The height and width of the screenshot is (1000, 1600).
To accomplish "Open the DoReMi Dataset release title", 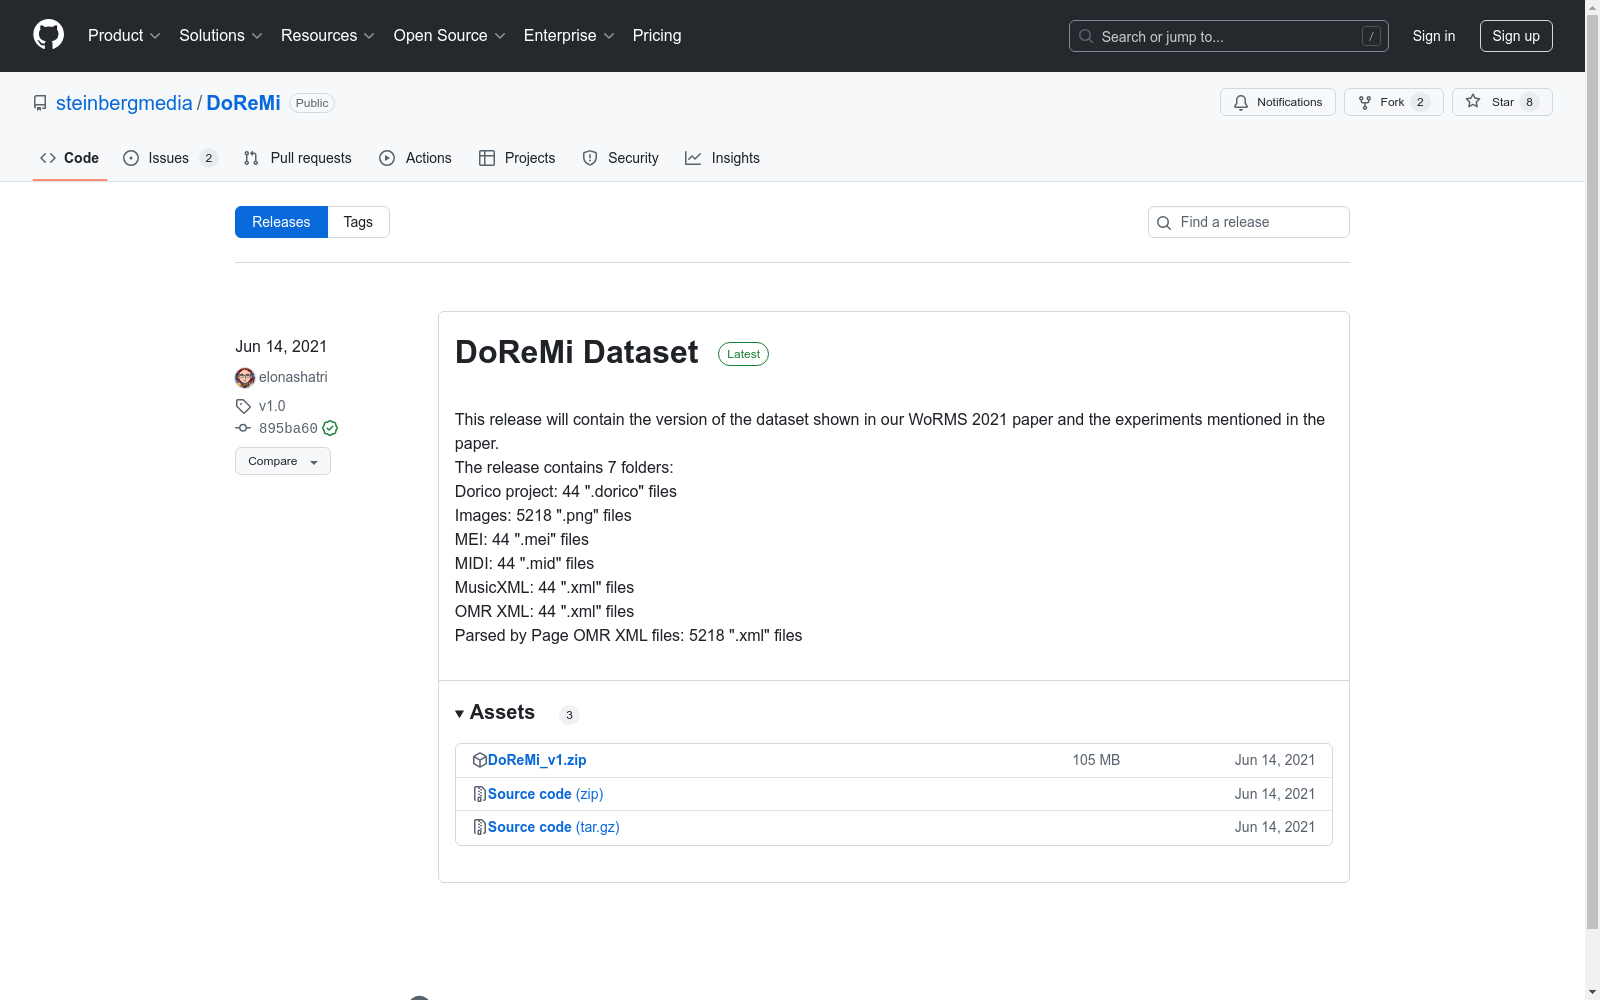I will pyautogui.click(x=576, y=352).
